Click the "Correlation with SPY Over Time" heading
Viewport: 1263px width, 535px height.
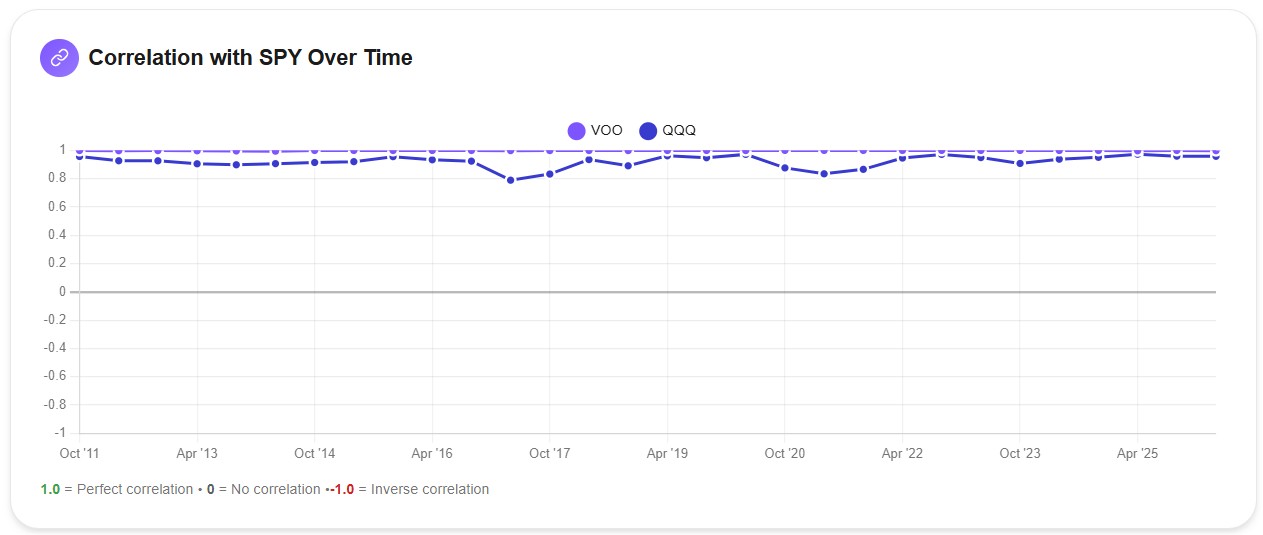[x=250, y=58]
